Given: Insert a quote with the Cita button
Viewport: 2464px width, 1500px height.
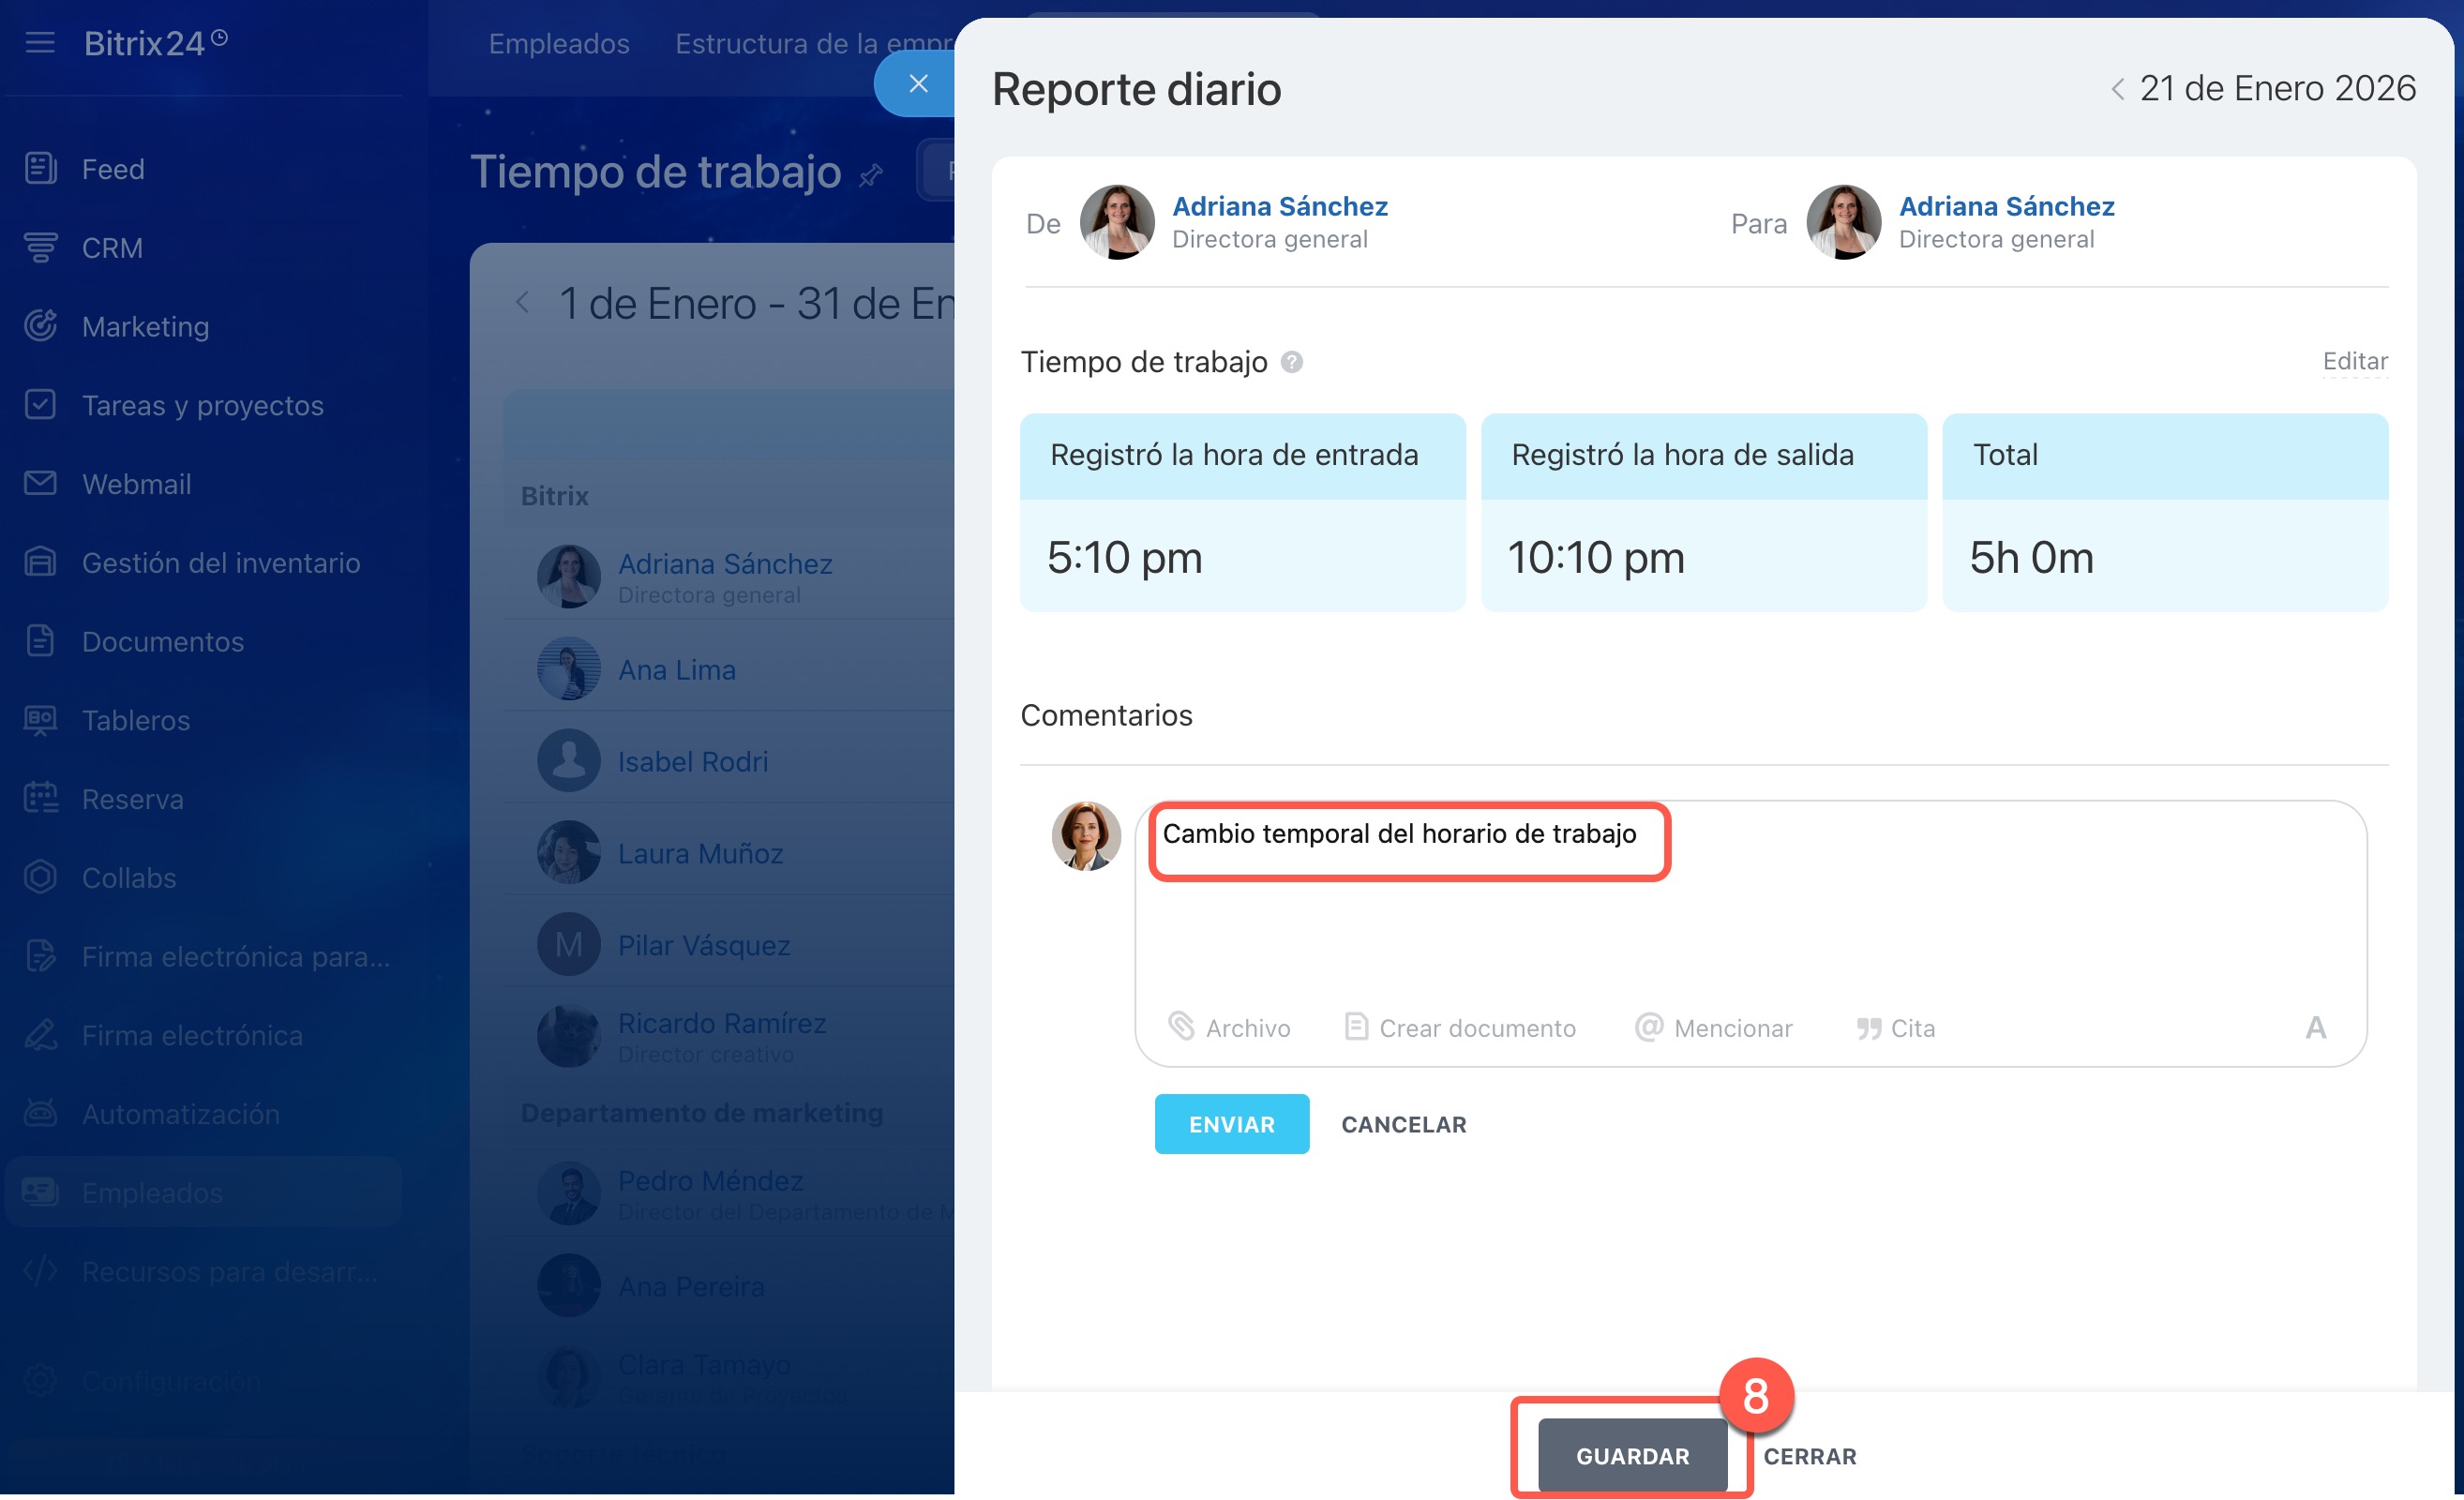Looking at the screenshot, I should click(x=1896, y=1028).
